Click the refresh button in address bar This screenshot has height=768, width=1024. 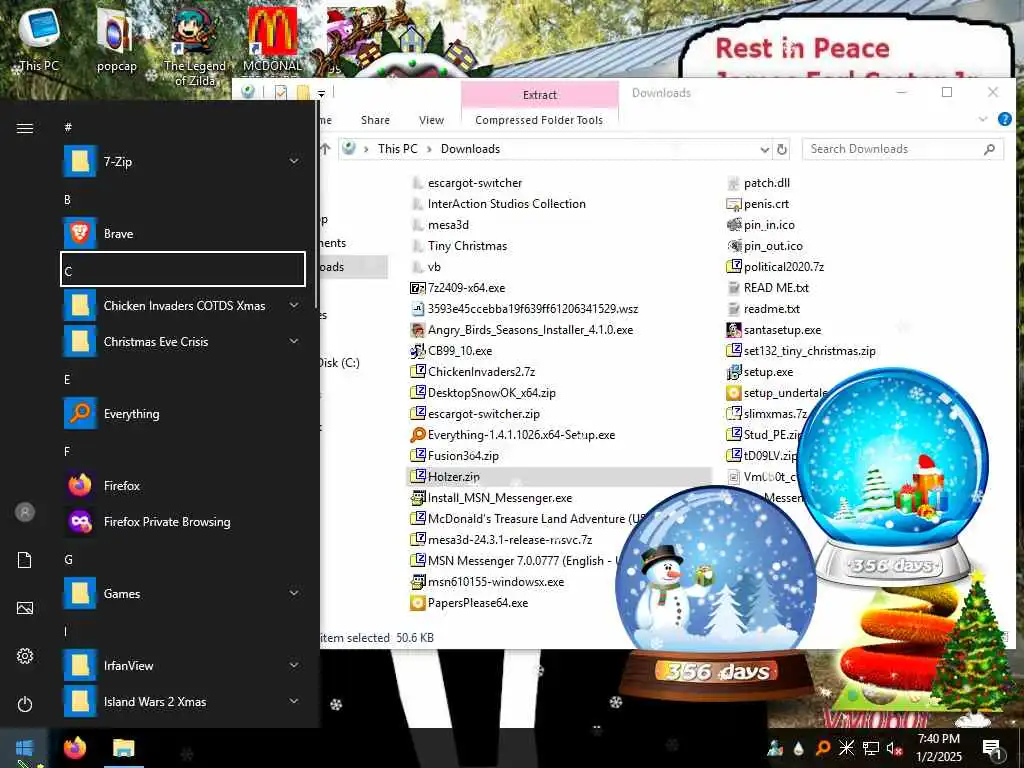click(781, 150)
